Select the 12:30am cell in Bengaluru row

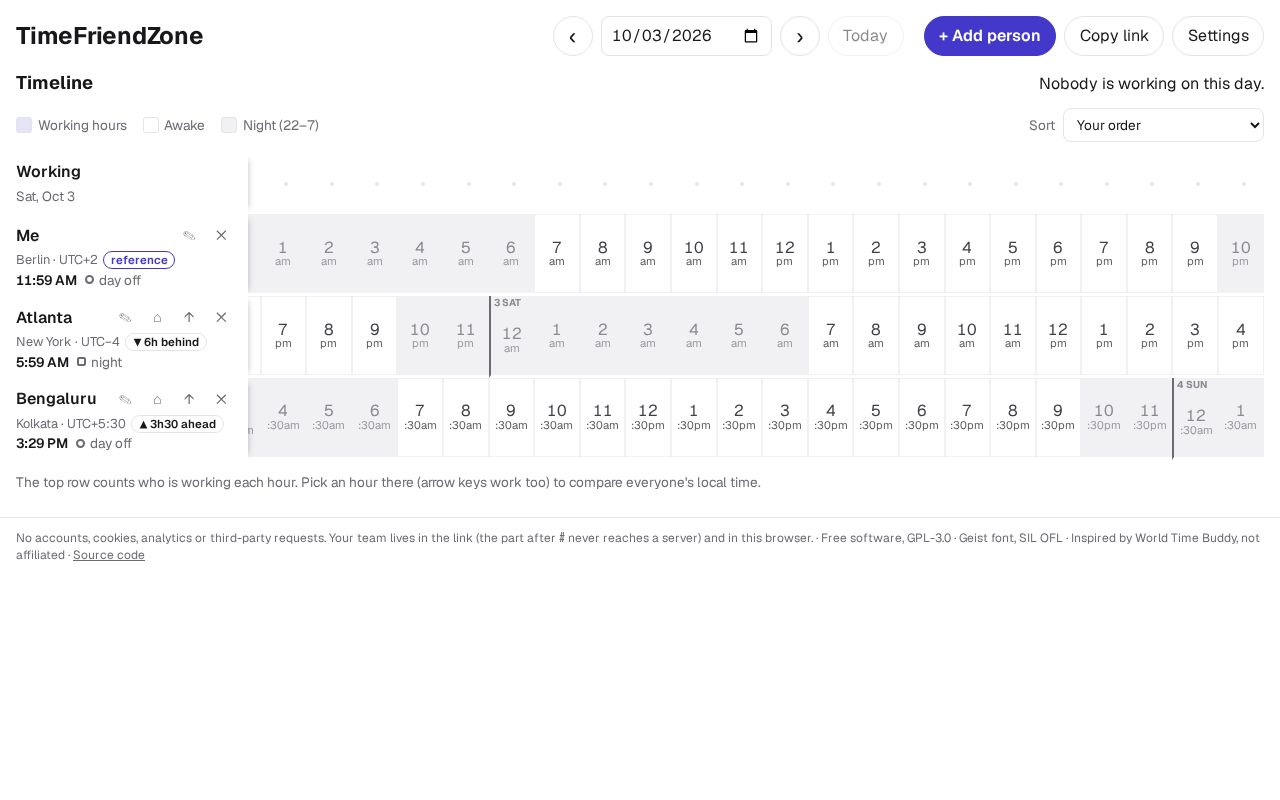(1196, 419)
